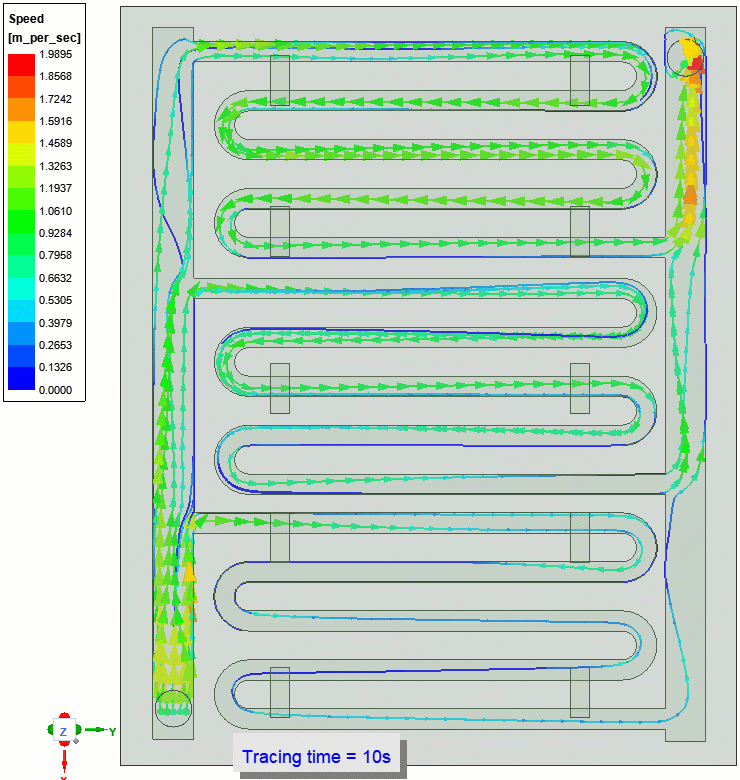Screen dimensions: 740x780
Task: Click the 'Tracing time = 10s' label
Action: 317,757
